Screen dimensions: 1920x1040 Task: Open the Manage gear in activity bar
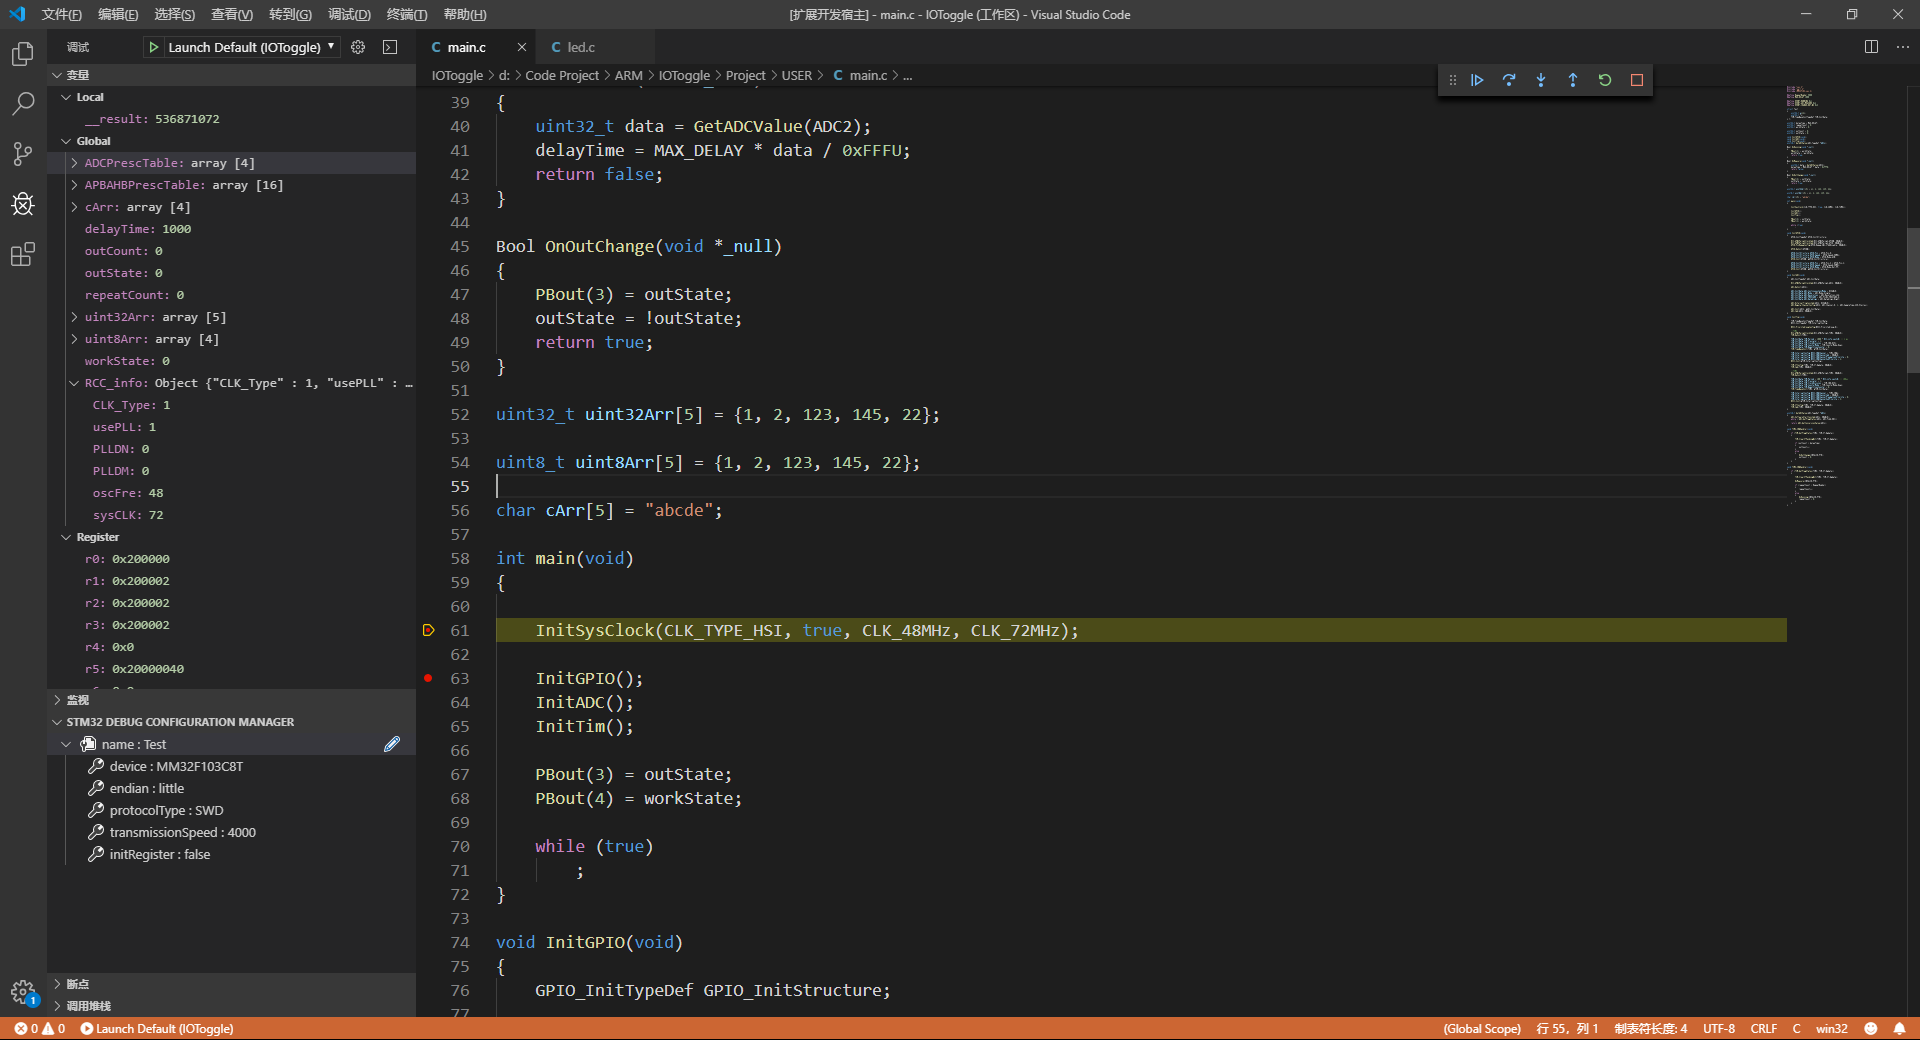point(23,992)
